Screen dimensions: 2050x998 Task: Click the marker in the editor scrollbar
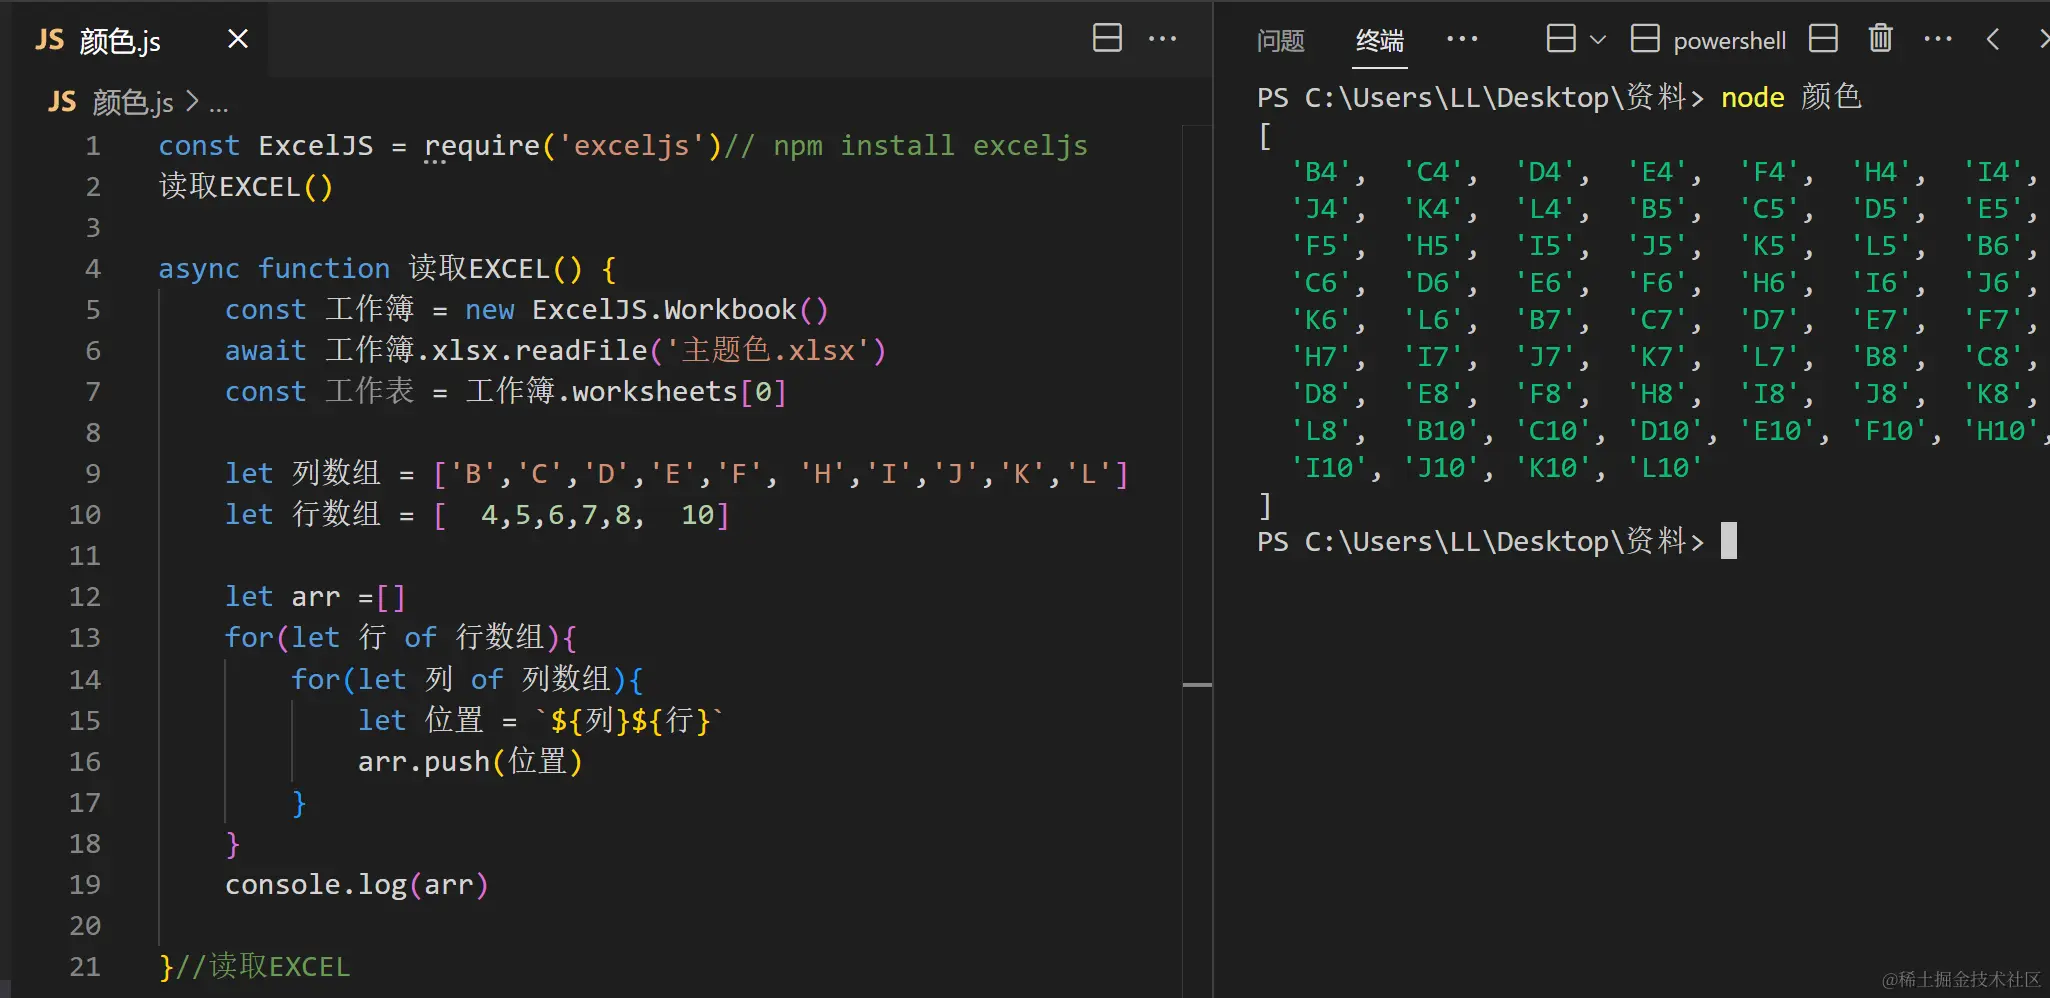tap(1197, 685)
